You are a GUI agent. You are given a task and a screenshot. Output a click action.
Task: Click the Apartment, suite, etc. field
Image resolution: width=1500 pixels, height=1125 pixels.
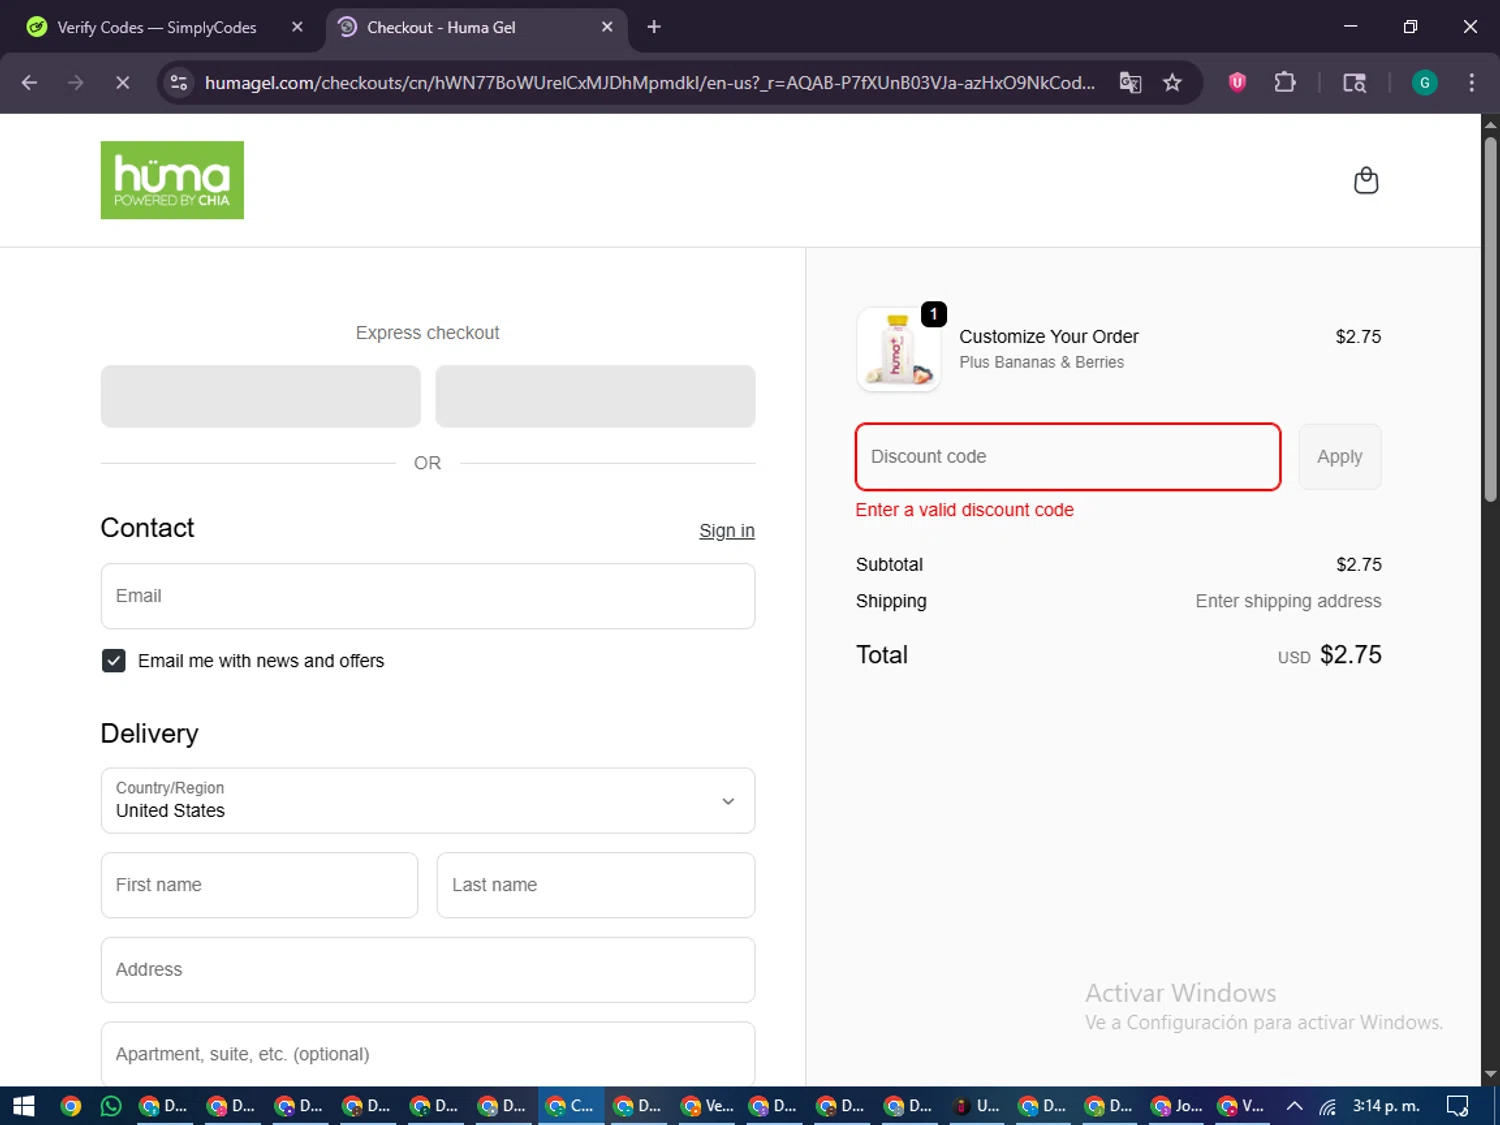coord(428,1054)
